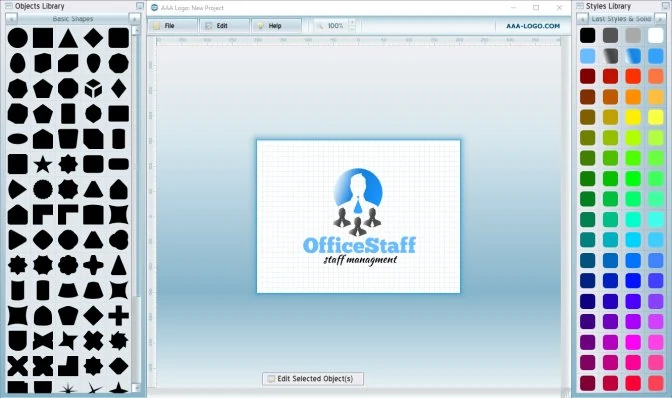672x398 pixels.
Task: Select the staff managment tagline text
Action: (360, 260)
